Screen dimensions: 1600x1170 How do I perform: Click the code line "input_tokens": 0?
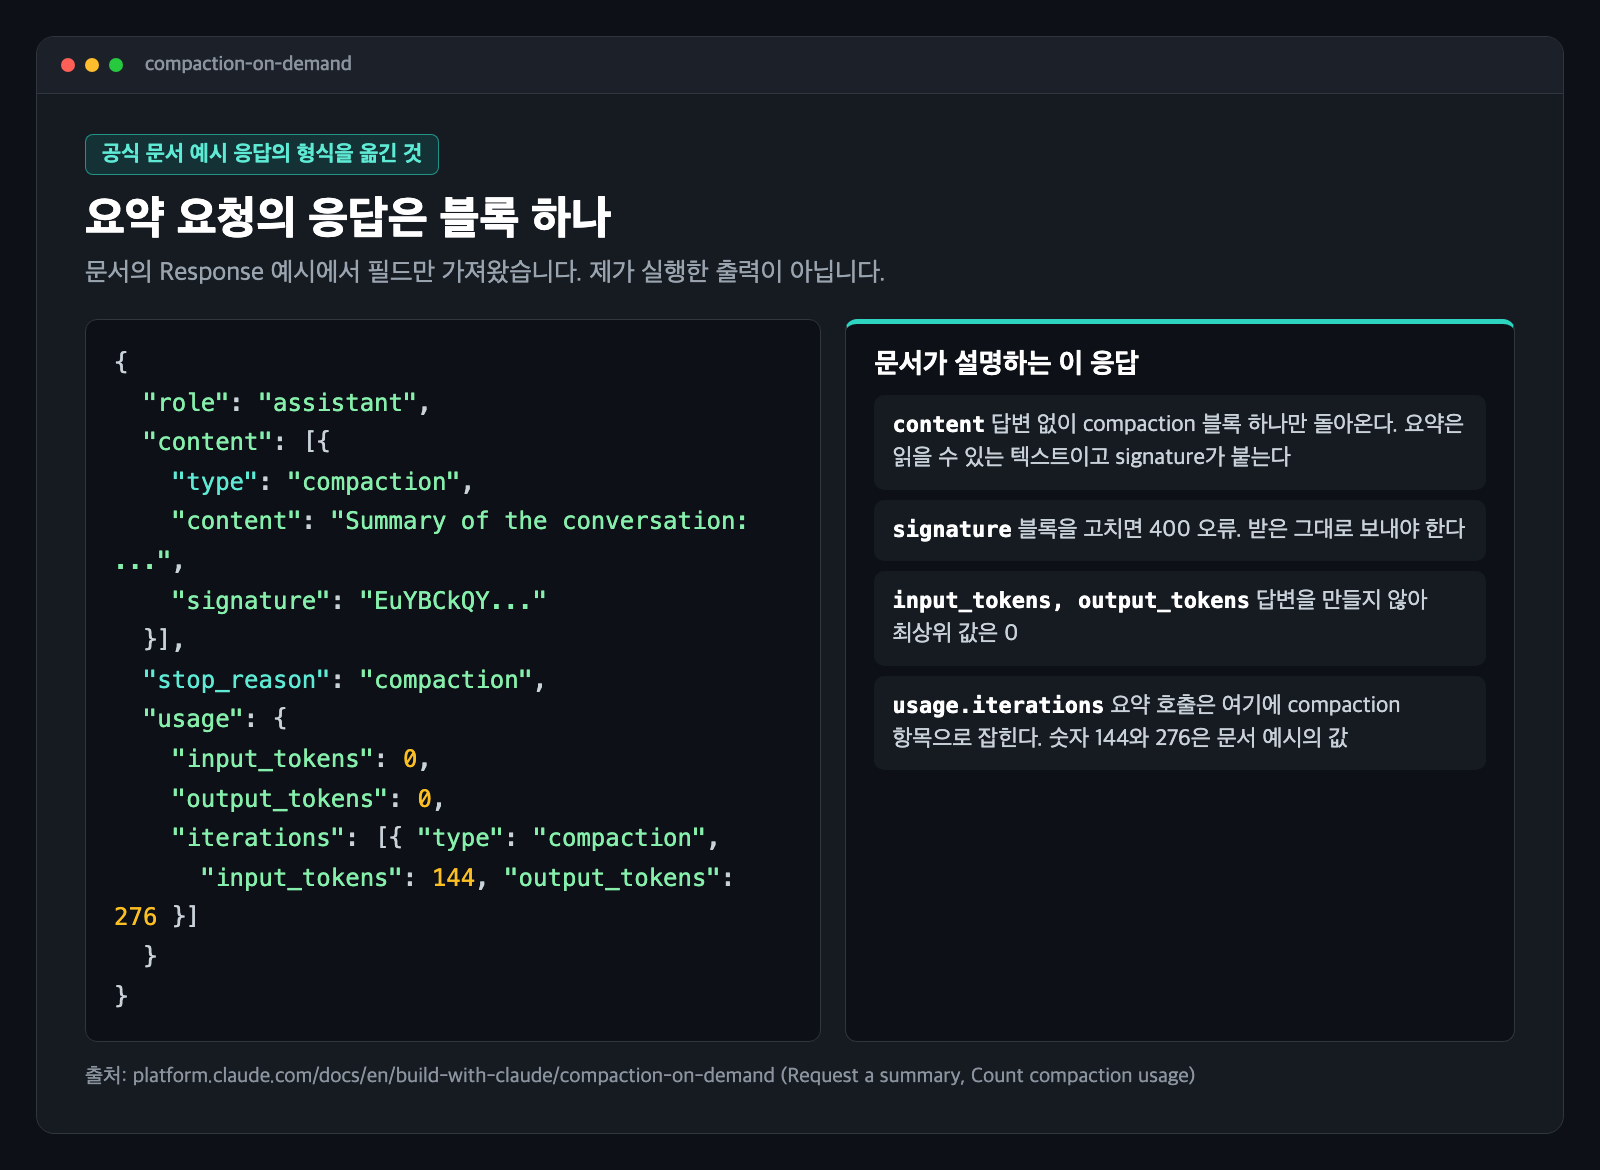tap(300, 759)
